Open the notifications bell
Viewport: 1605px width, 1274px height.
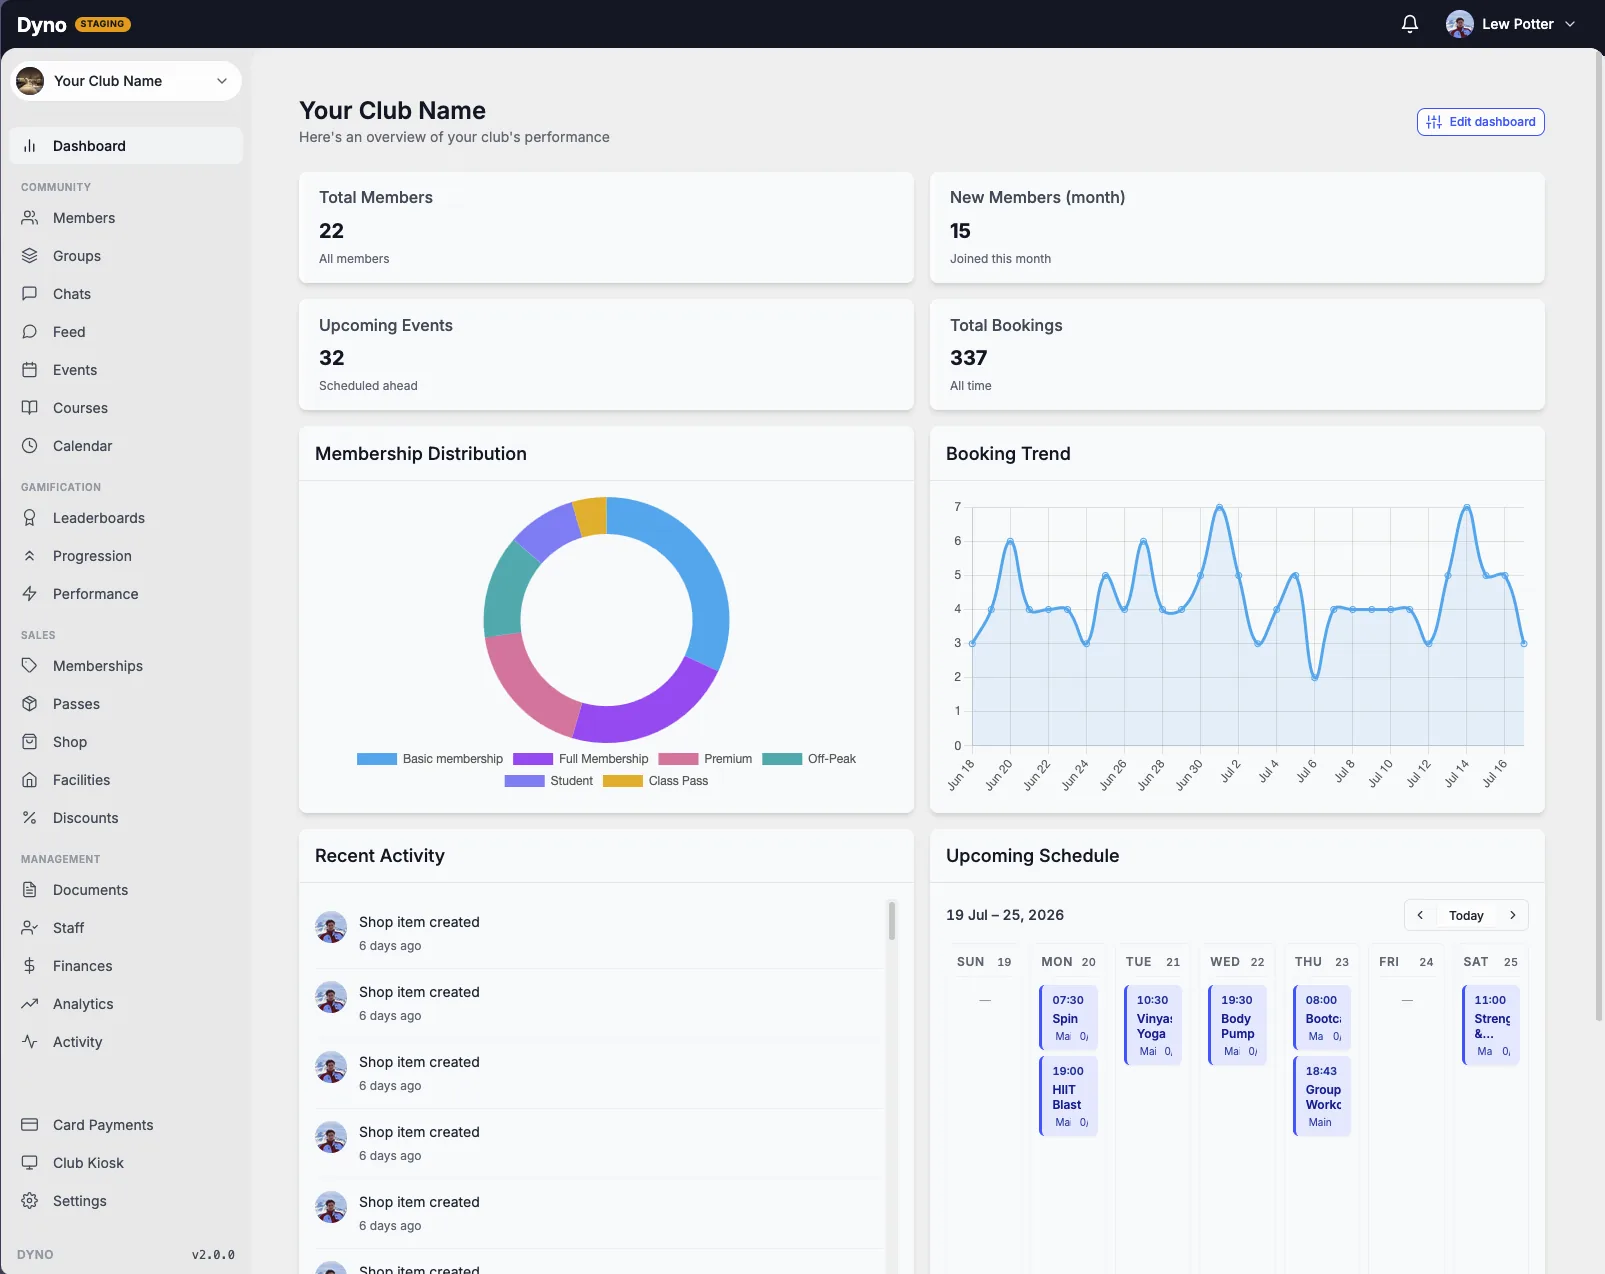coord(1410,24)
